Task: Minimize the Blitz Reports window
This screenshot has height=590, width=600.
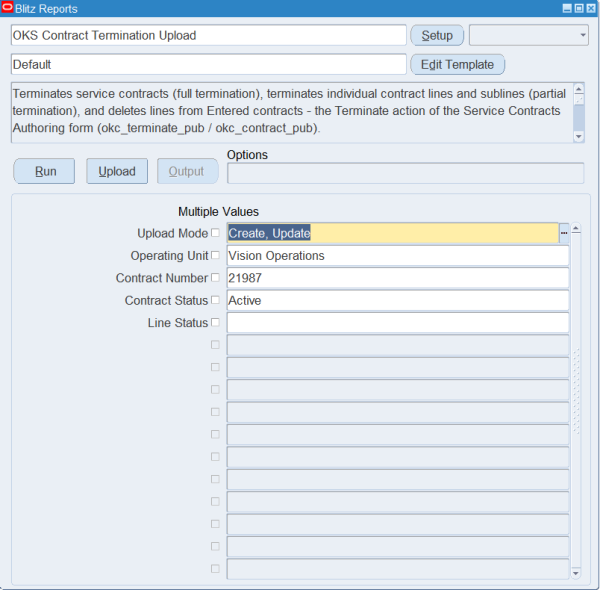Action: pyautogui.click(x=567, y=8)
